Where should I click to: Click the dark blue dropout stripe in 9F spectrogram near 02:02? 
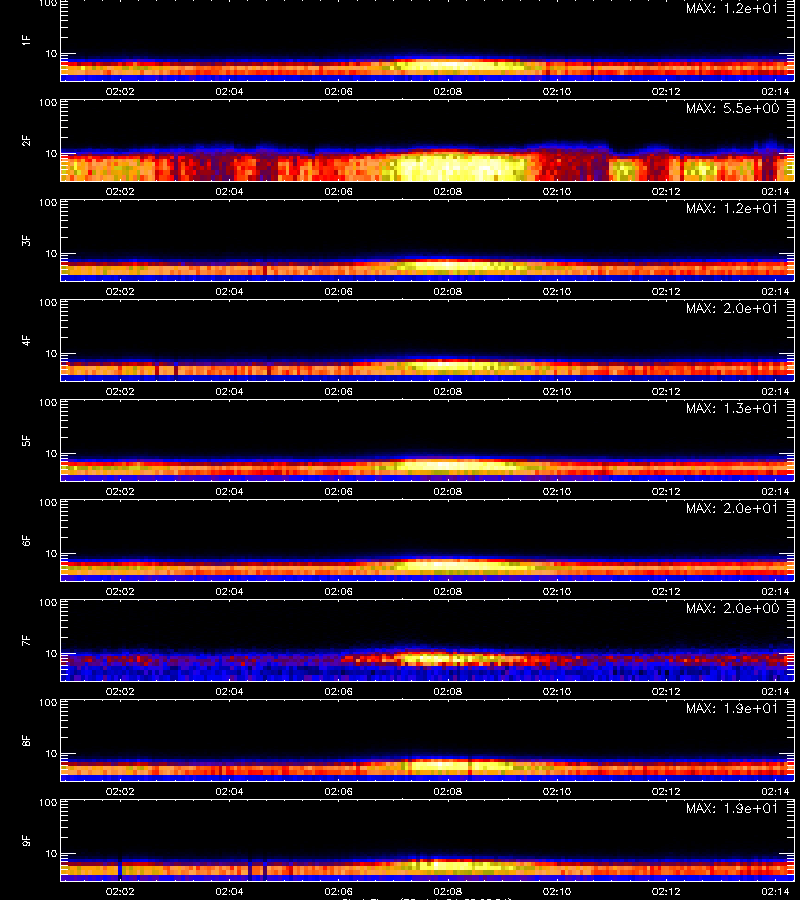pos(120,868)
